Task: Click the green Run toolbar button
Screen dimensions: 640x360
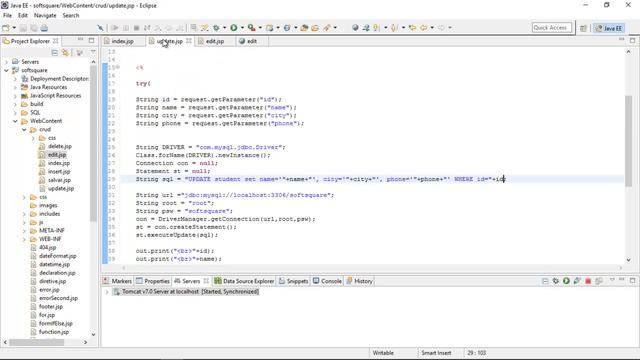Action: coord(233,28)
